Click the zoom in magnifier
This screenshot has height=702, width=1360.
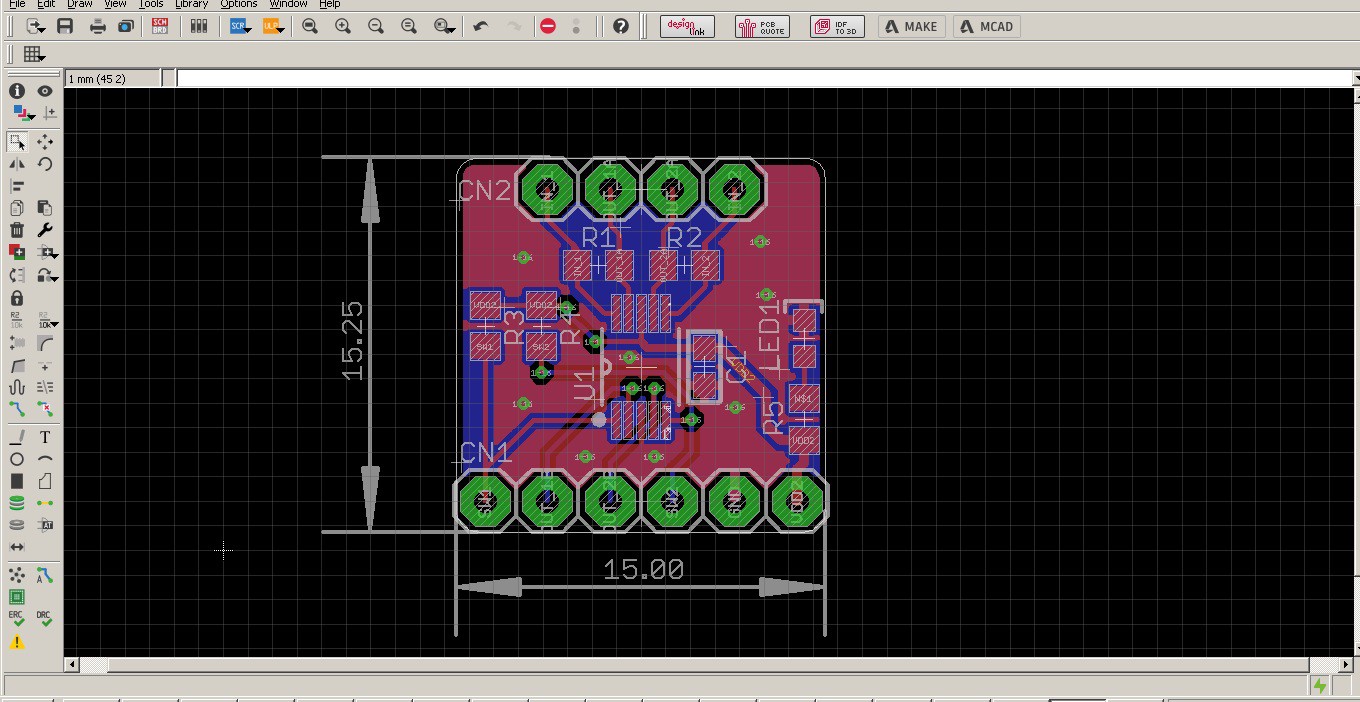point(343,27)
